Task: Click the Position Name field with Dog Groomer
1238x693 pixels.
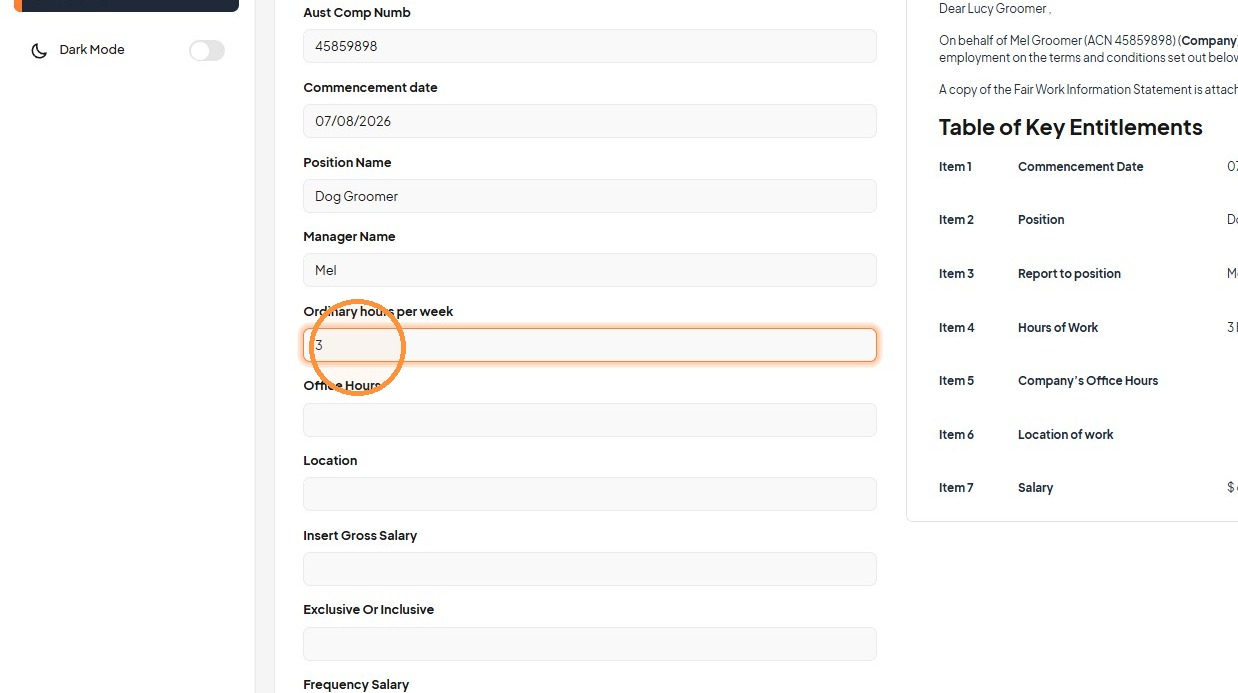Action: pos(589,196)
